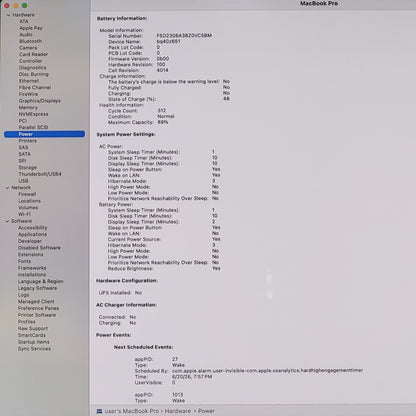Select PCI in the sidebar
The height and width of the screenshot is (416, 416).
pyautogui.click(x=23, y=121)
